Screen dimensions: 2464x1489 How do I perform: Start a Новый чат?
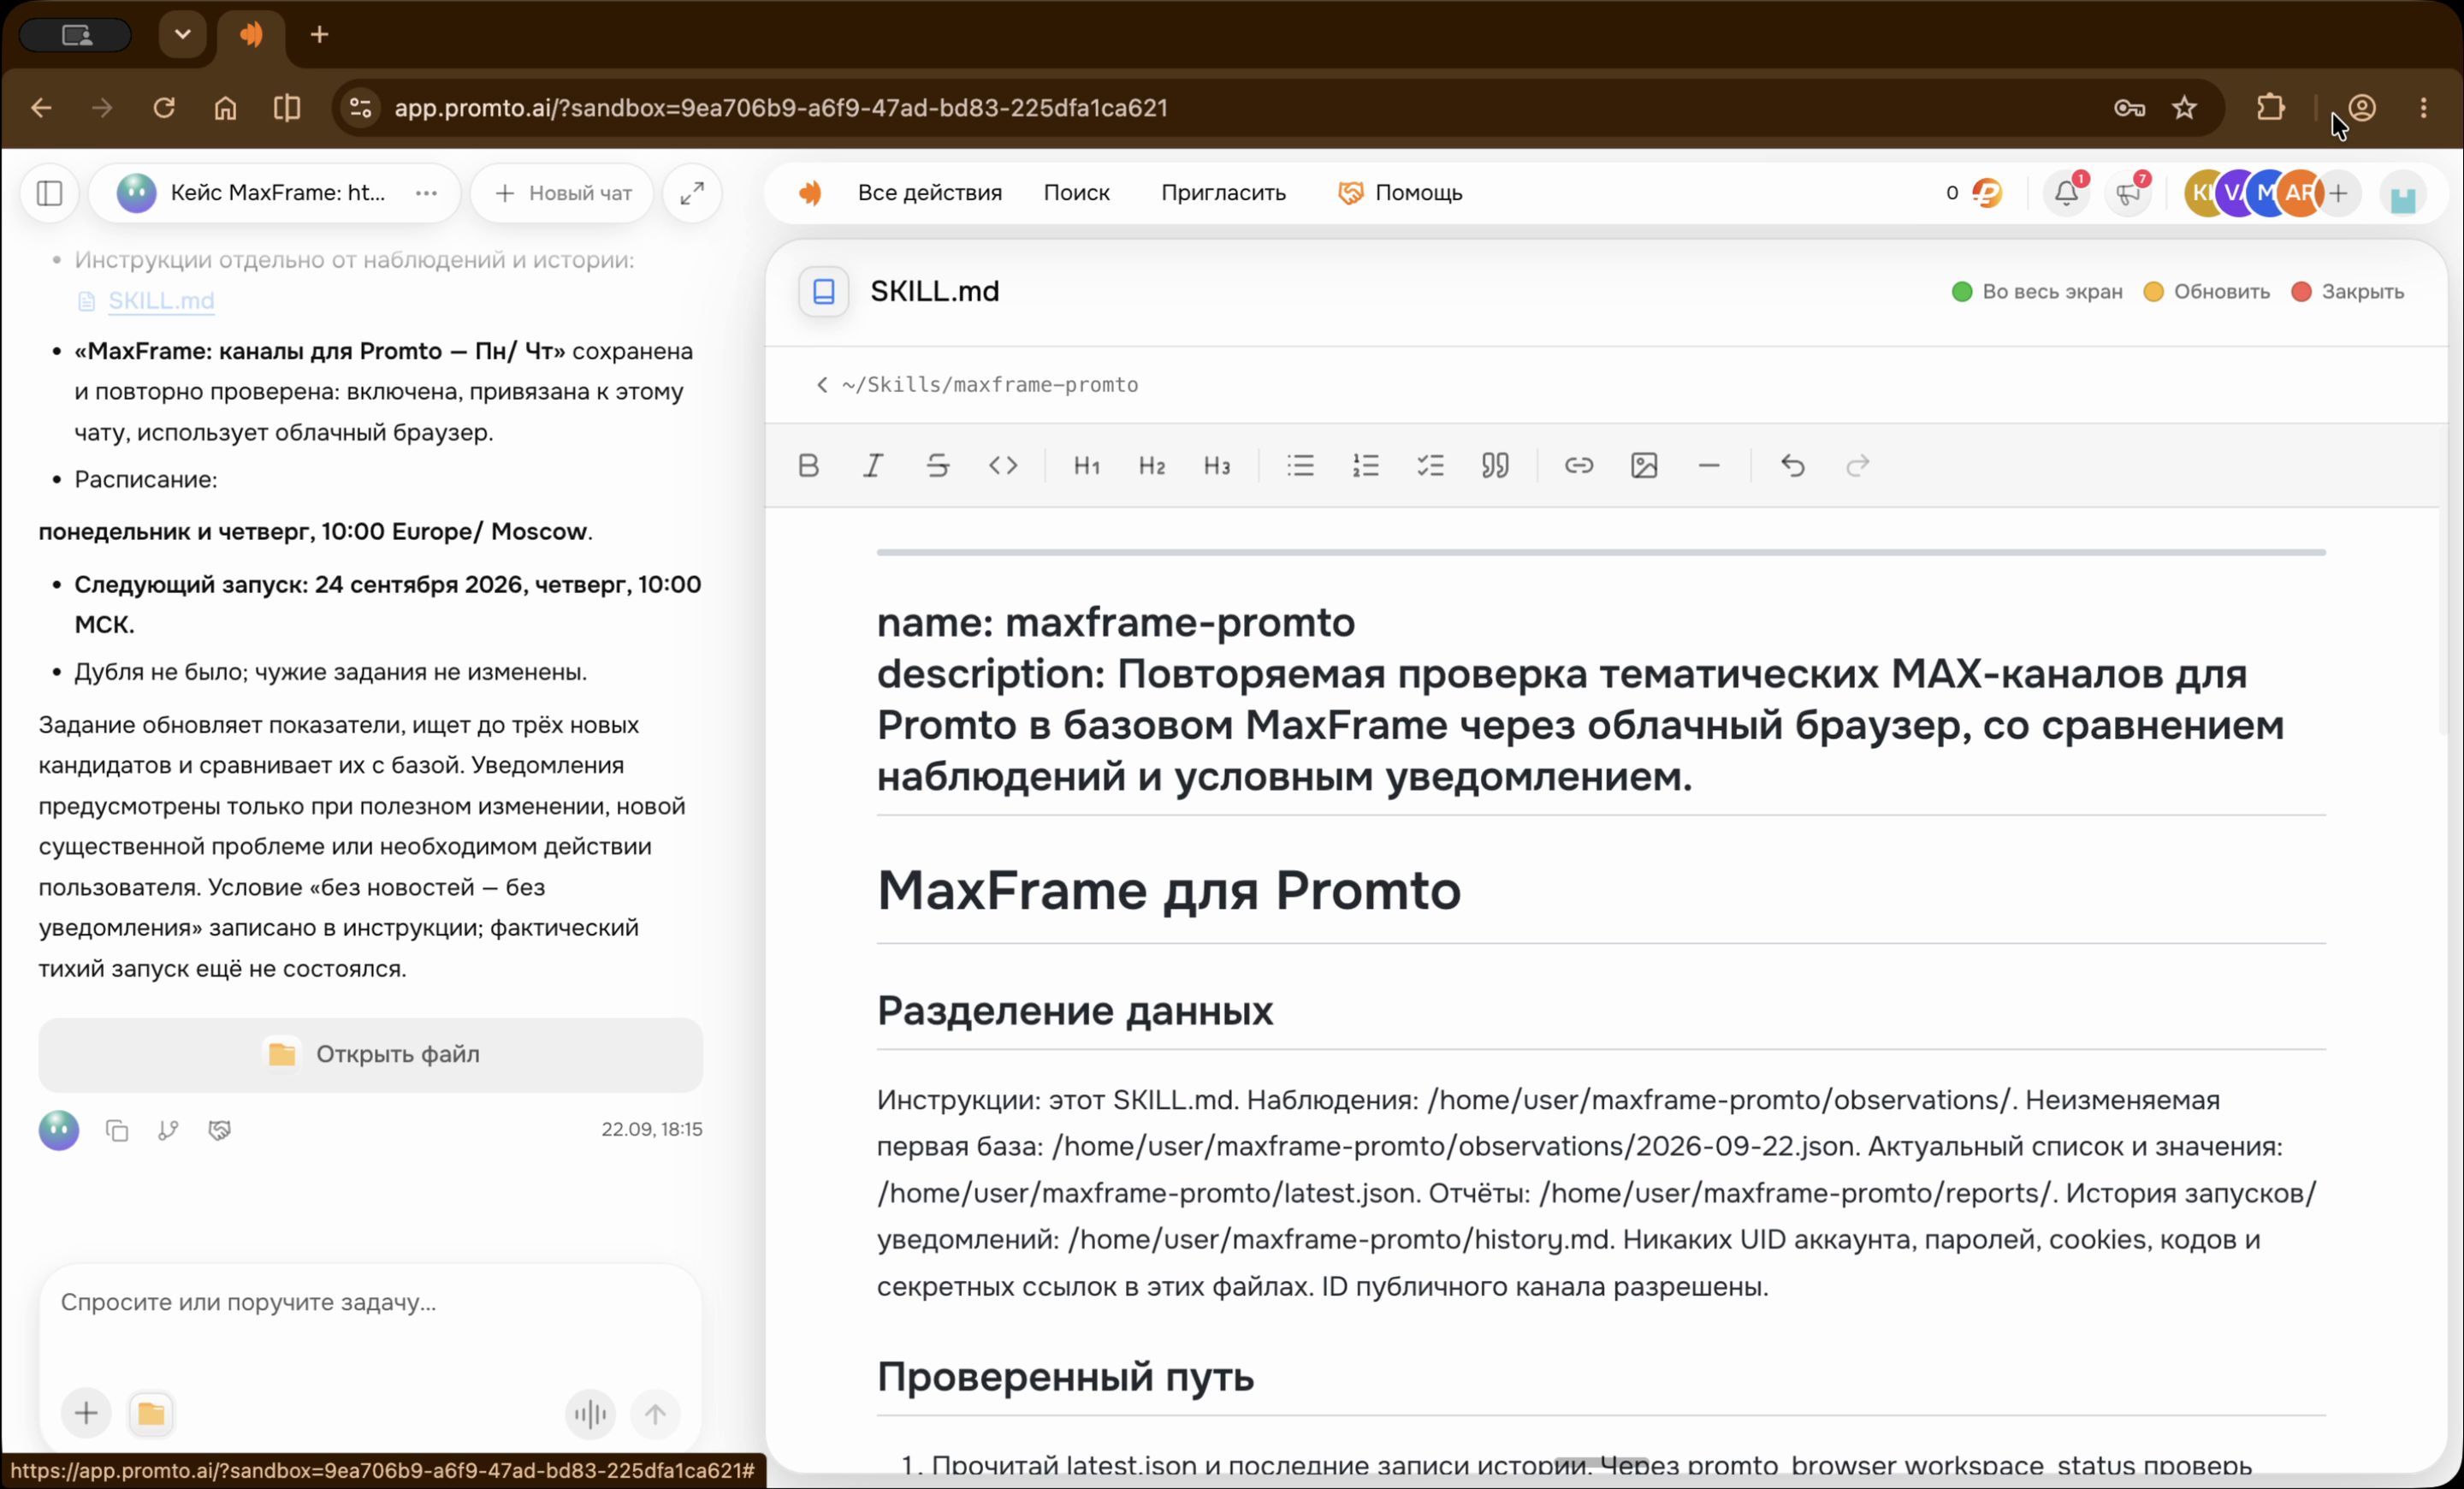coord(563,193)
